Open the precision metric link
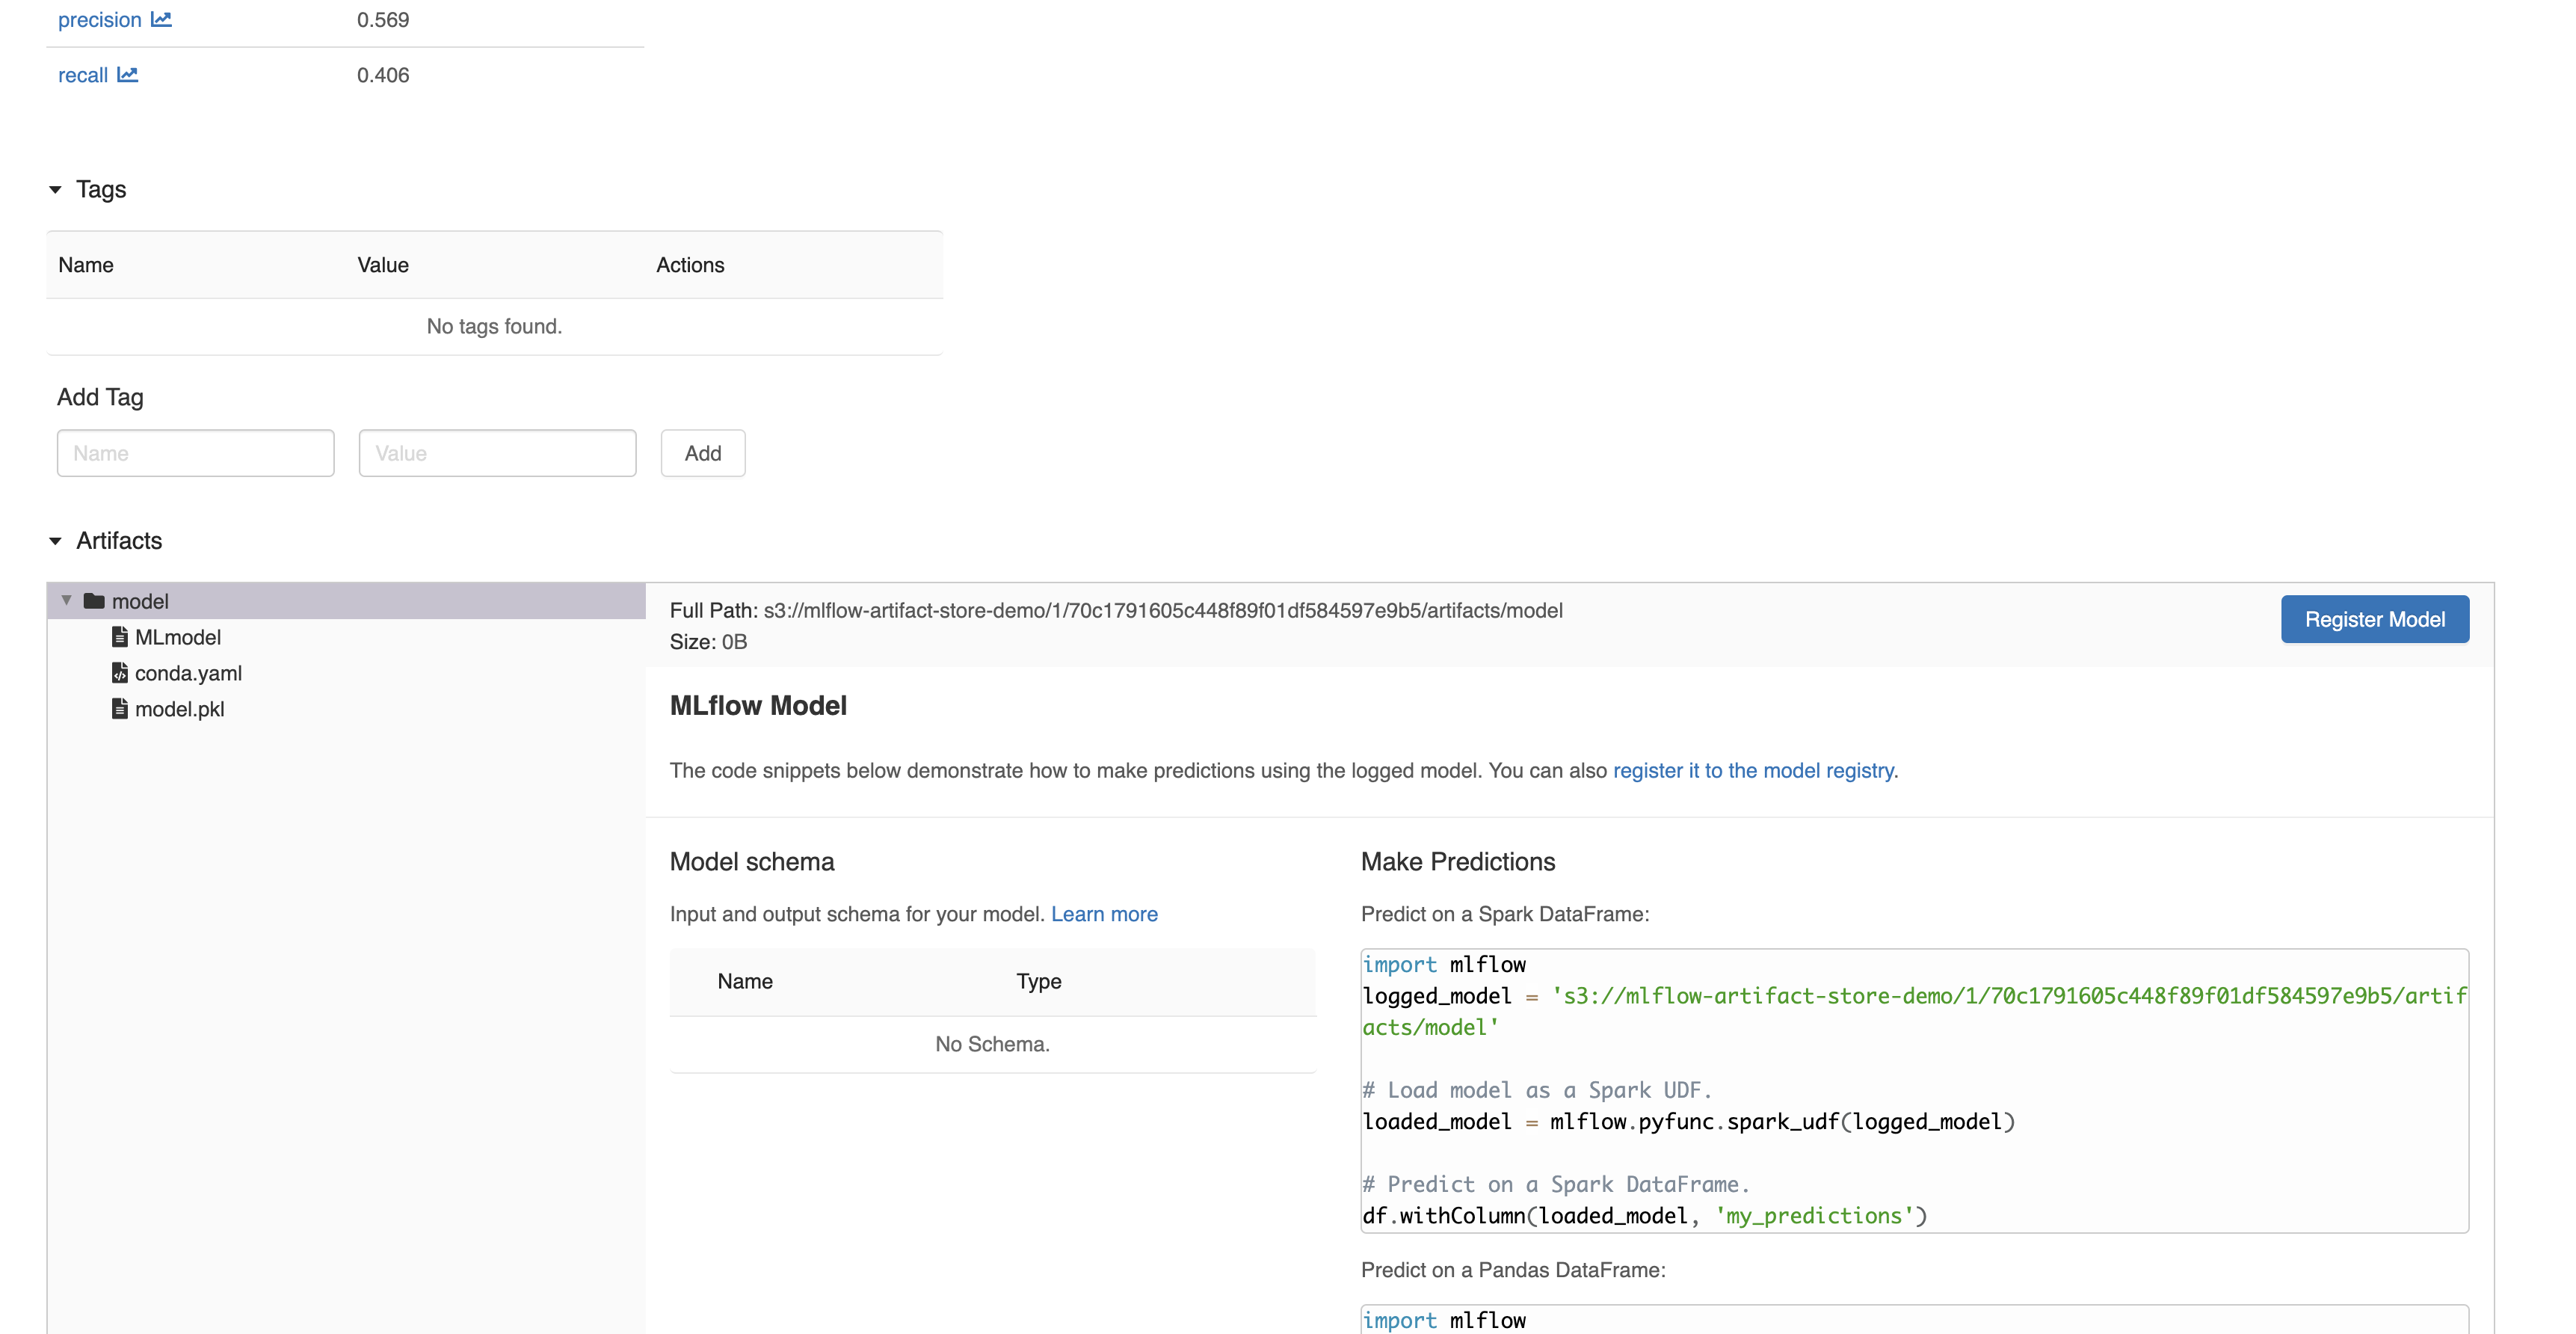This screenshot has width=2576, height=1334. pos(99,20)
